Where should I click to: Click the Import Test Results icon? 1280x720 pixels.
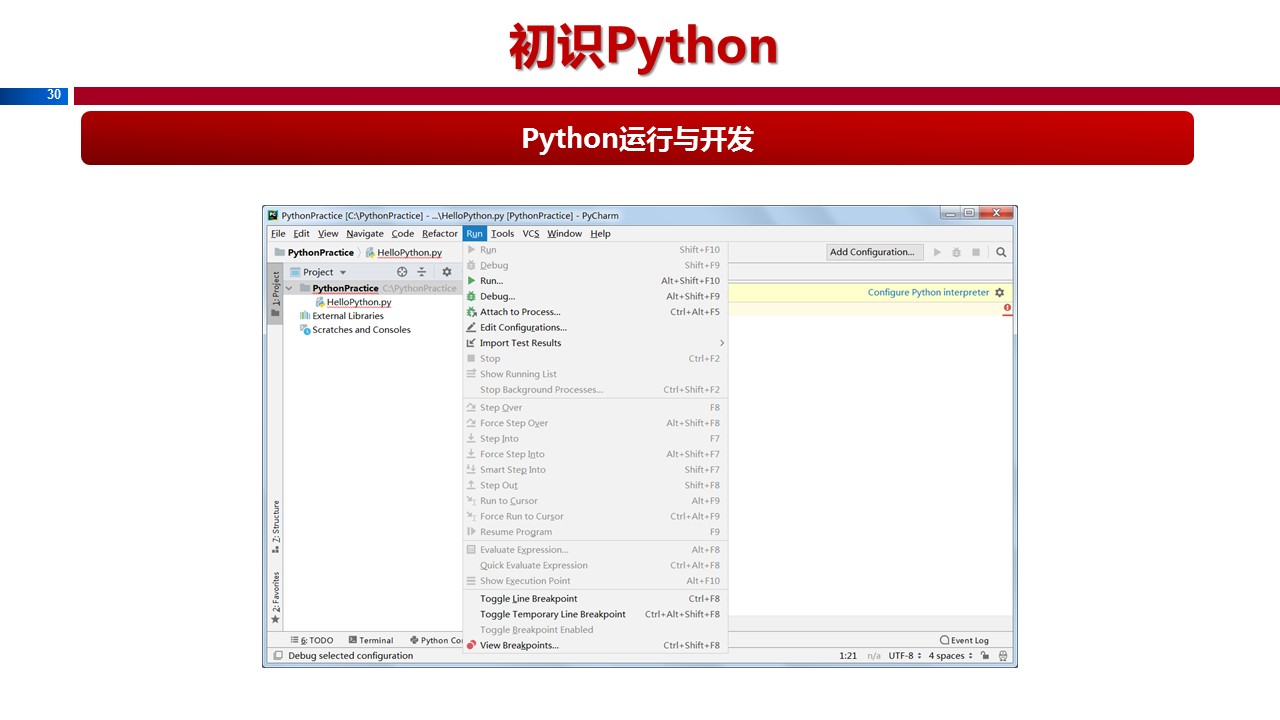471,343
